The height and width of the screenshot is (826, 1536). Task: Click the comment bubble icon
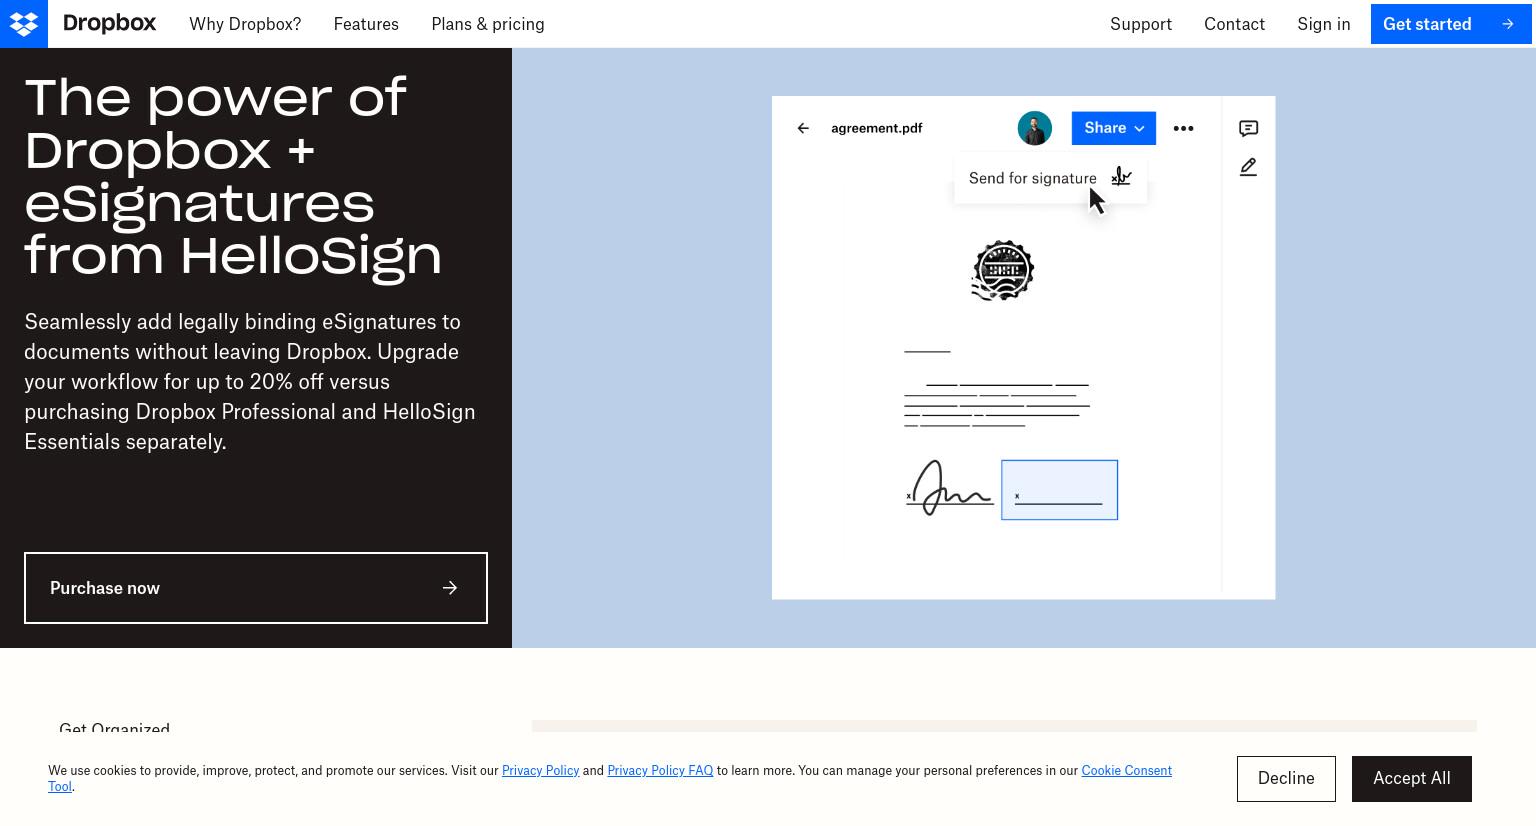[x=1248, y=128]
